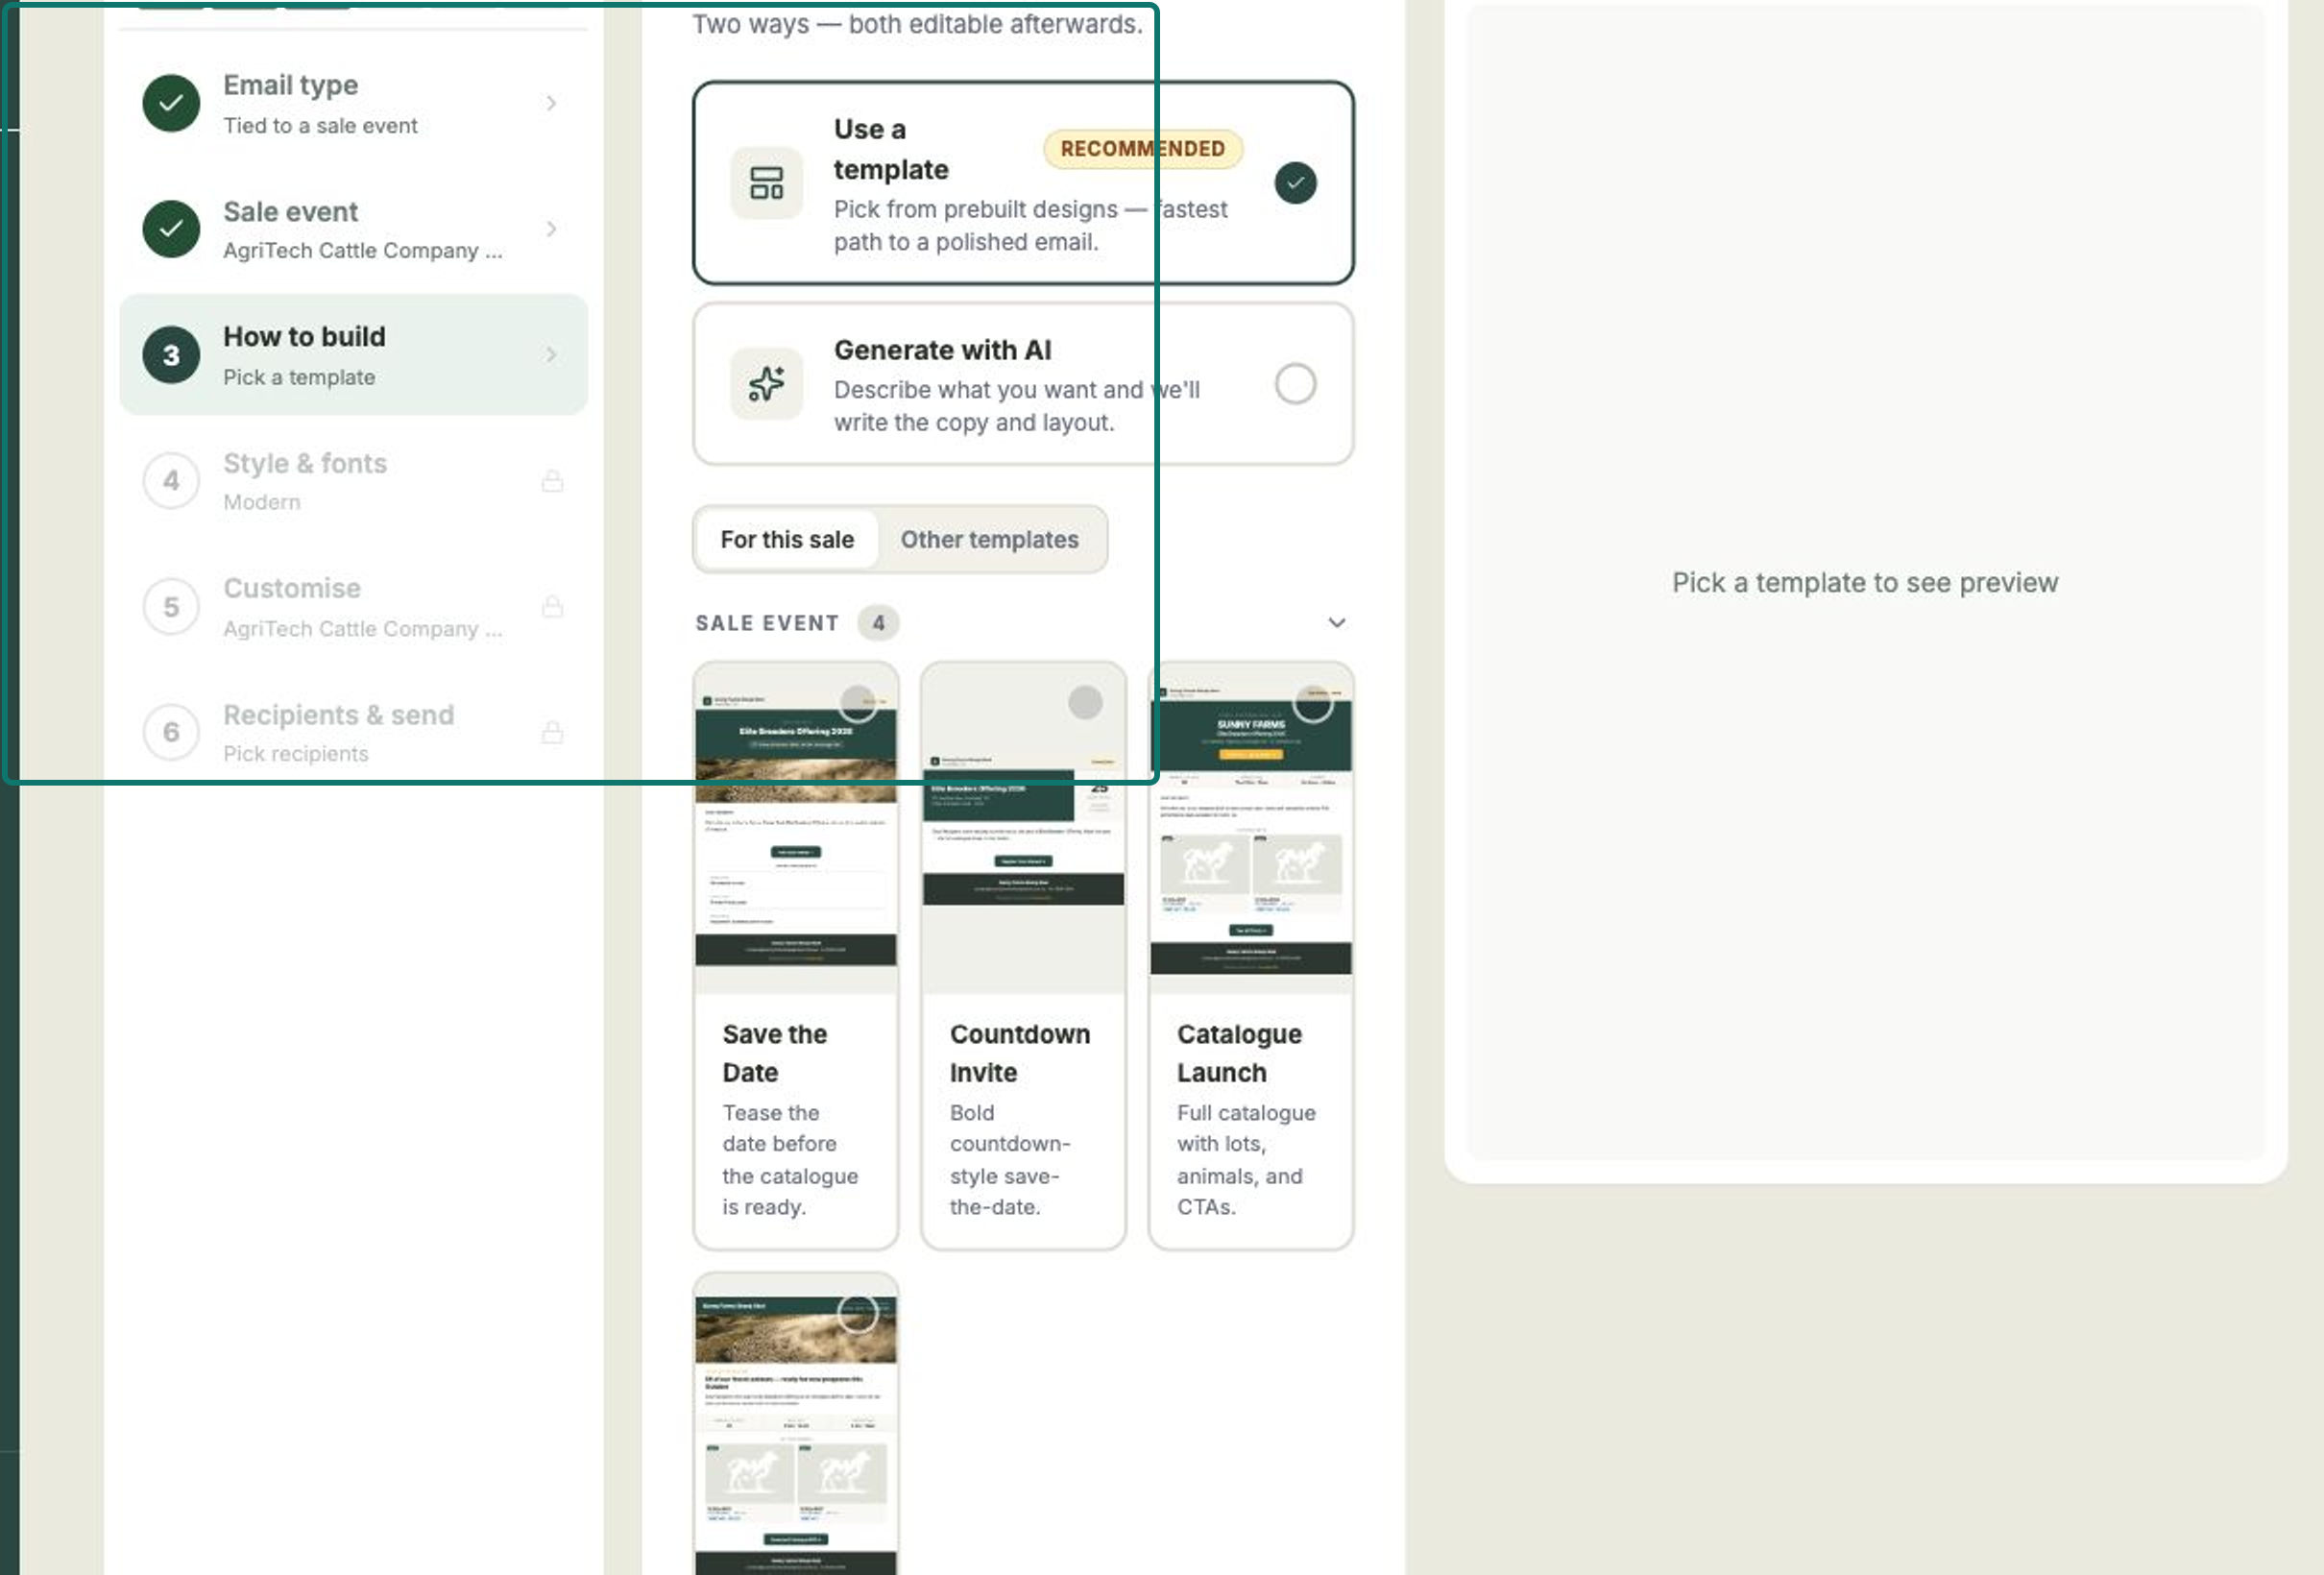Click the Bold countdown-style description

click(1009, 1160)
